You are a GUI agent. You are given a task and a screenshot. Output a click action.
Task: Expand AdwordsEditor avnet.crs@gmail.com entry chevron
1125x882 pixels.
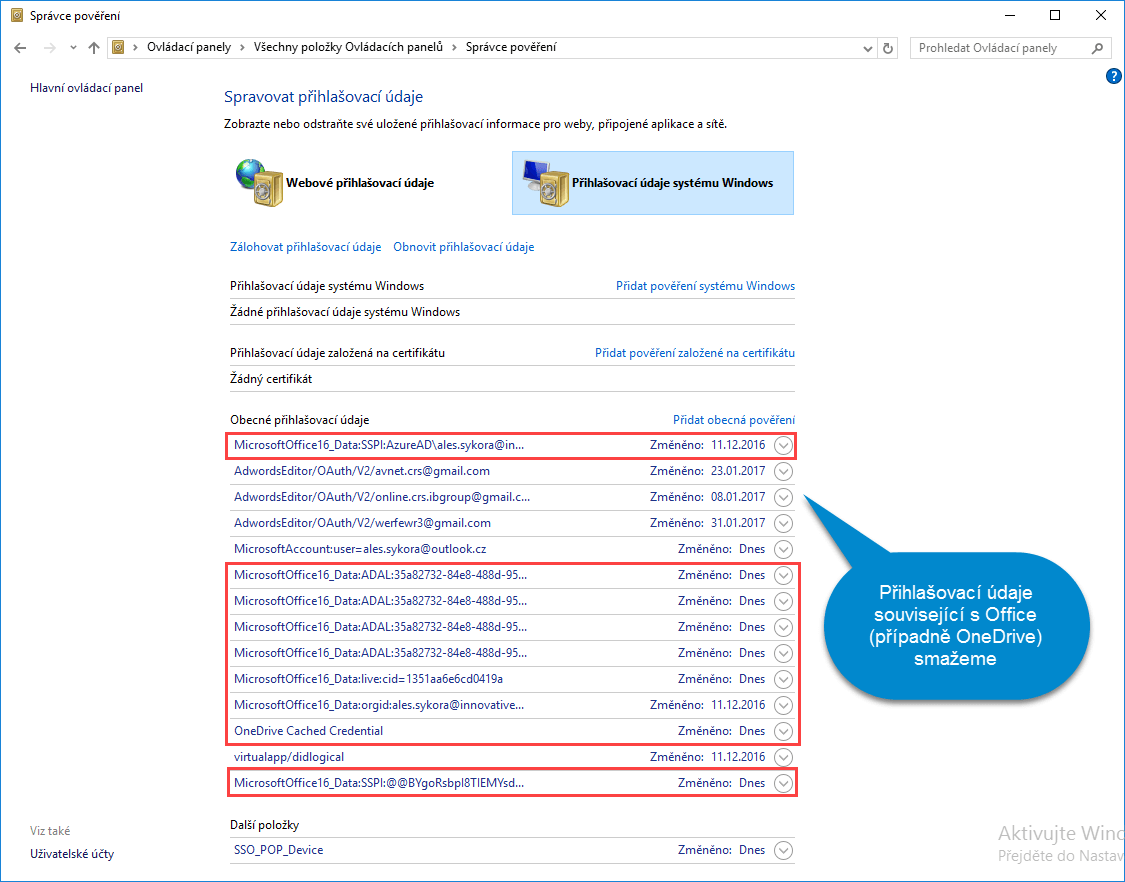[x=783, y=472]
